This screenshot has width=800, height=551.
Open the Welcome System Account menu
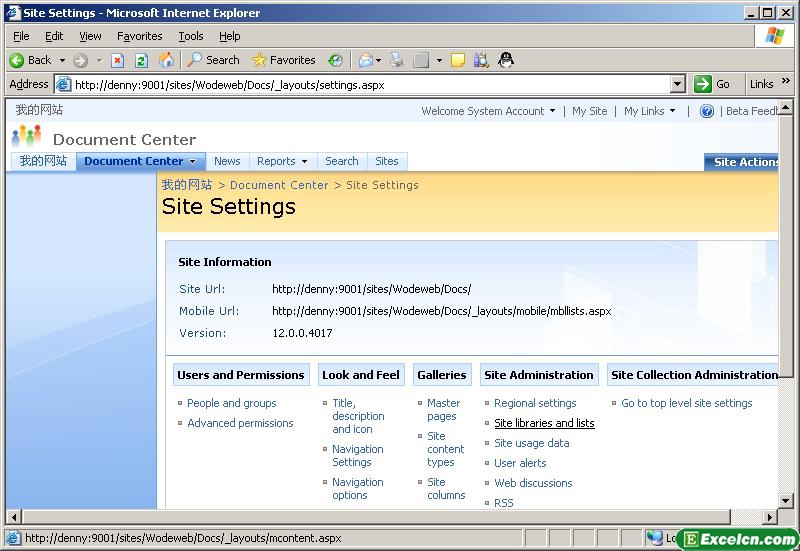(488, 111)
